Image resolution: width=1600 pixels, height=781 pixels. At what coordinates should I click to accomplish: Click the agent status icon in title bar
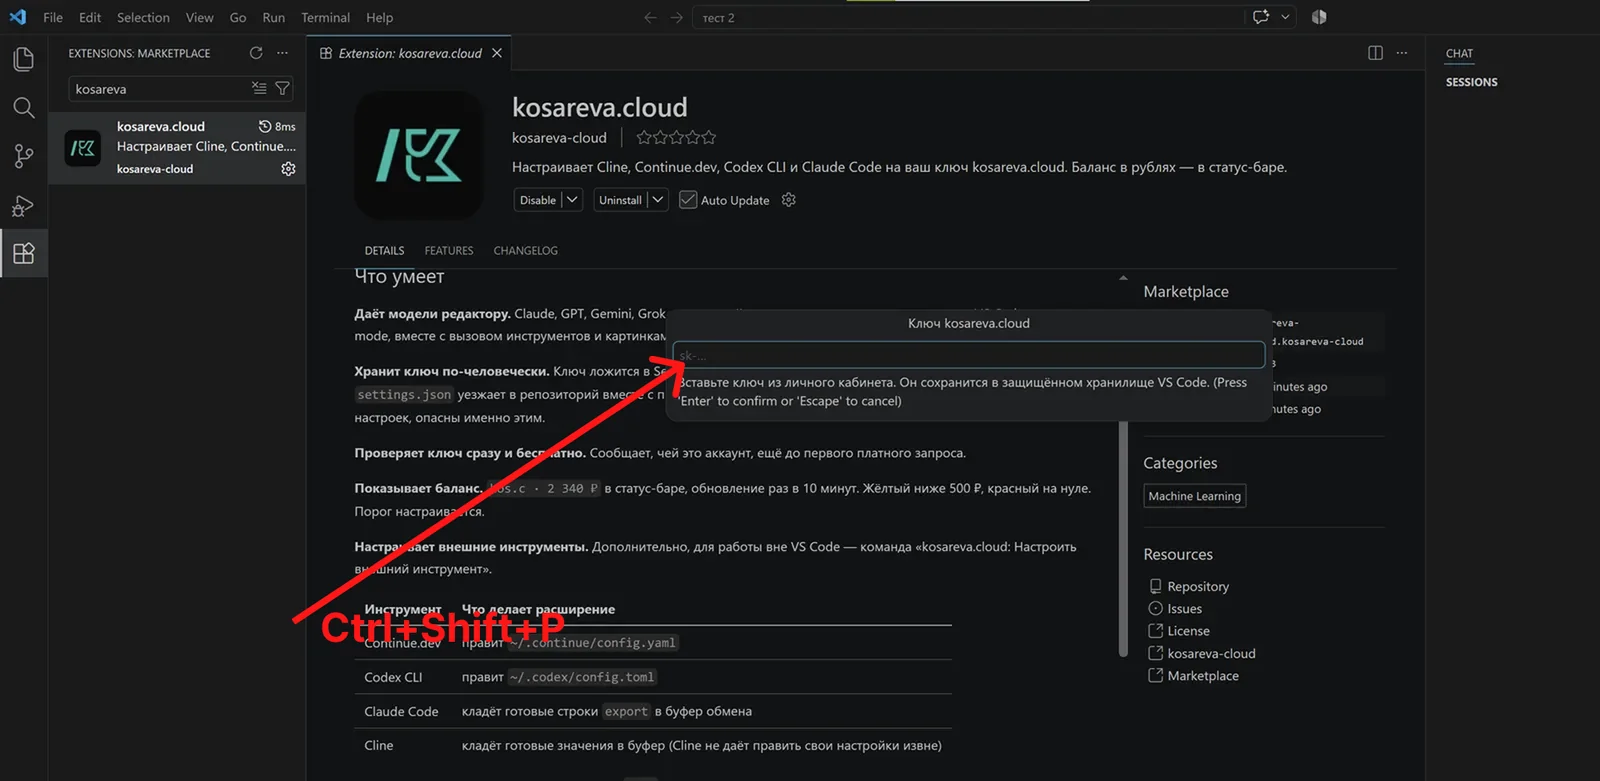point(1319,17)
